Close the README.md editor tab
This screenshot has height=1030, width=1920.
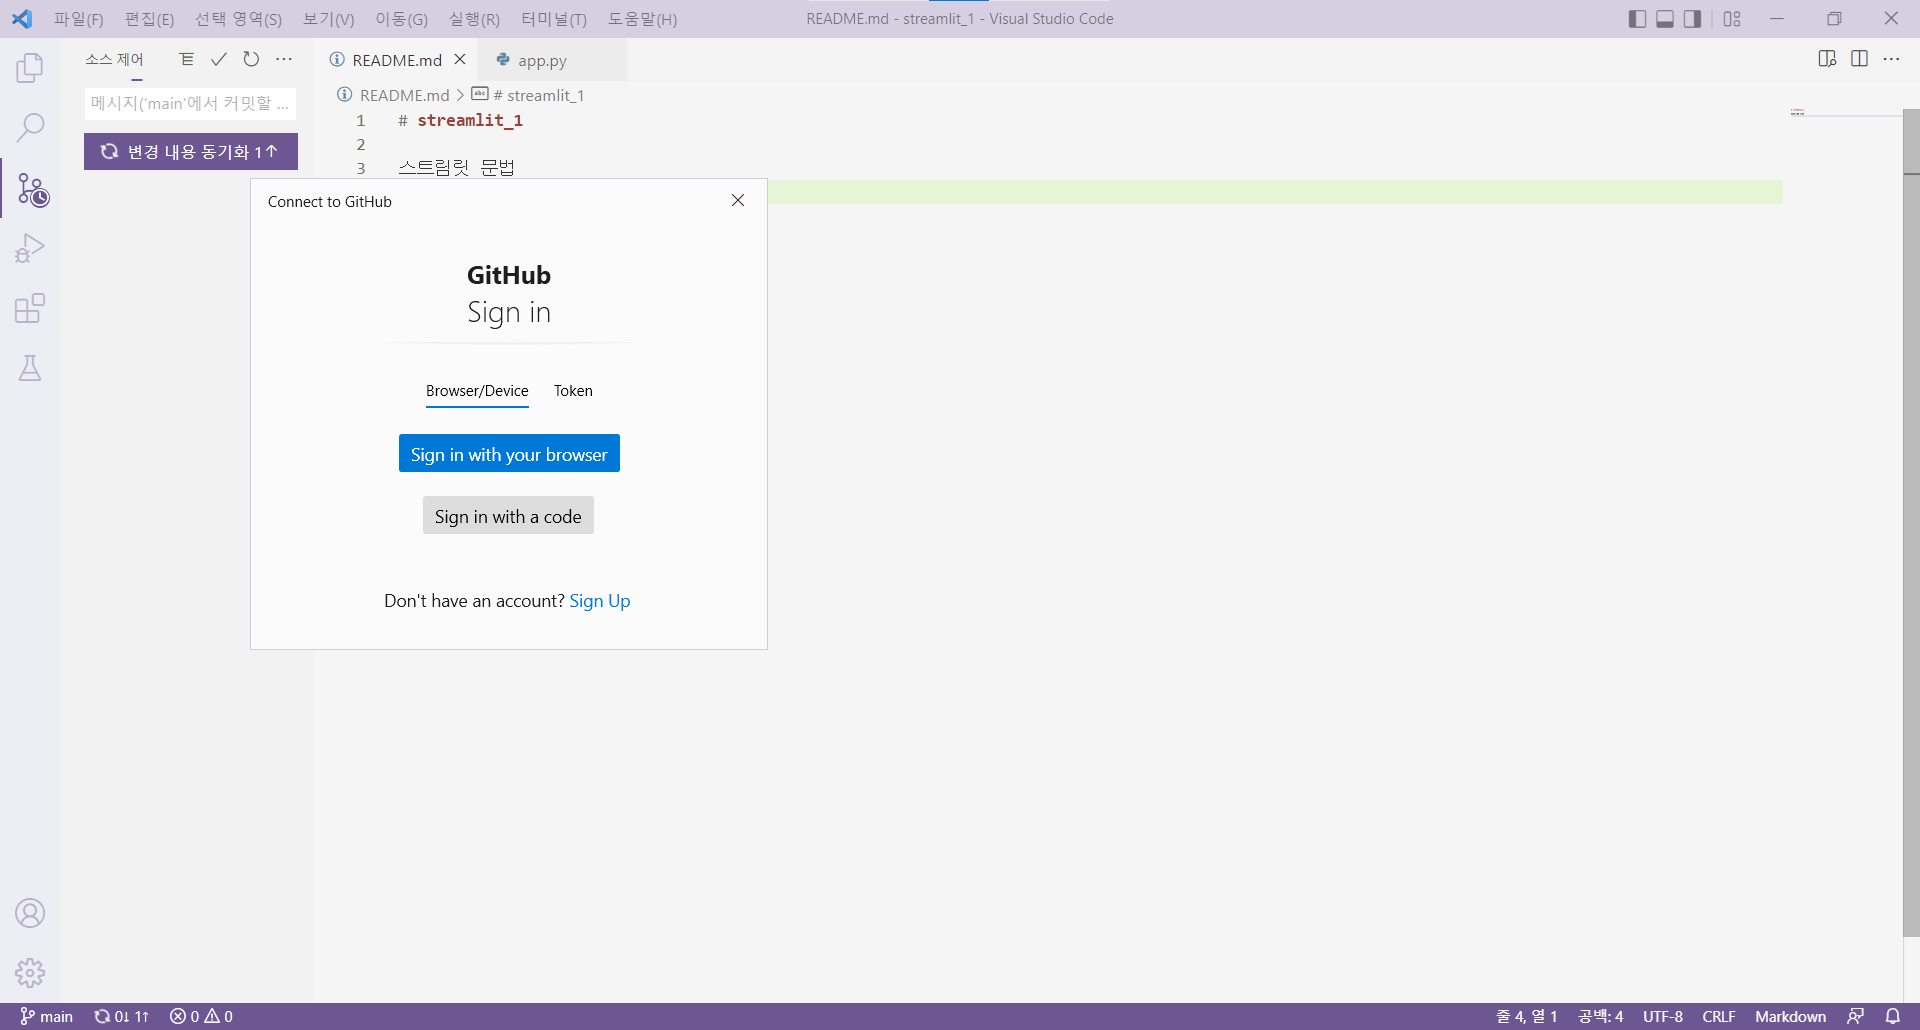coord(460,59)
